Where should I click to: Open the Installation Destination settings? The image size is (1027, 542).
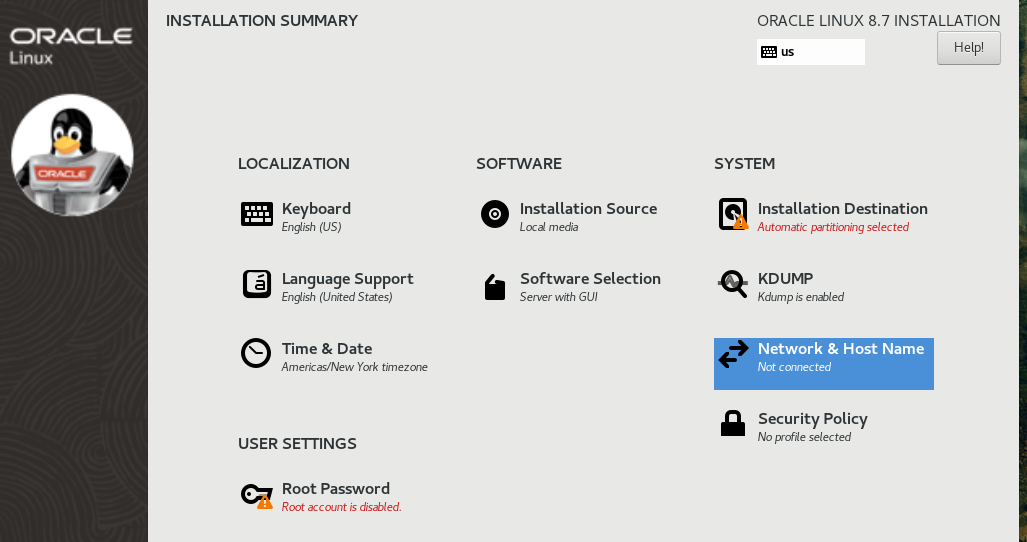842,209
